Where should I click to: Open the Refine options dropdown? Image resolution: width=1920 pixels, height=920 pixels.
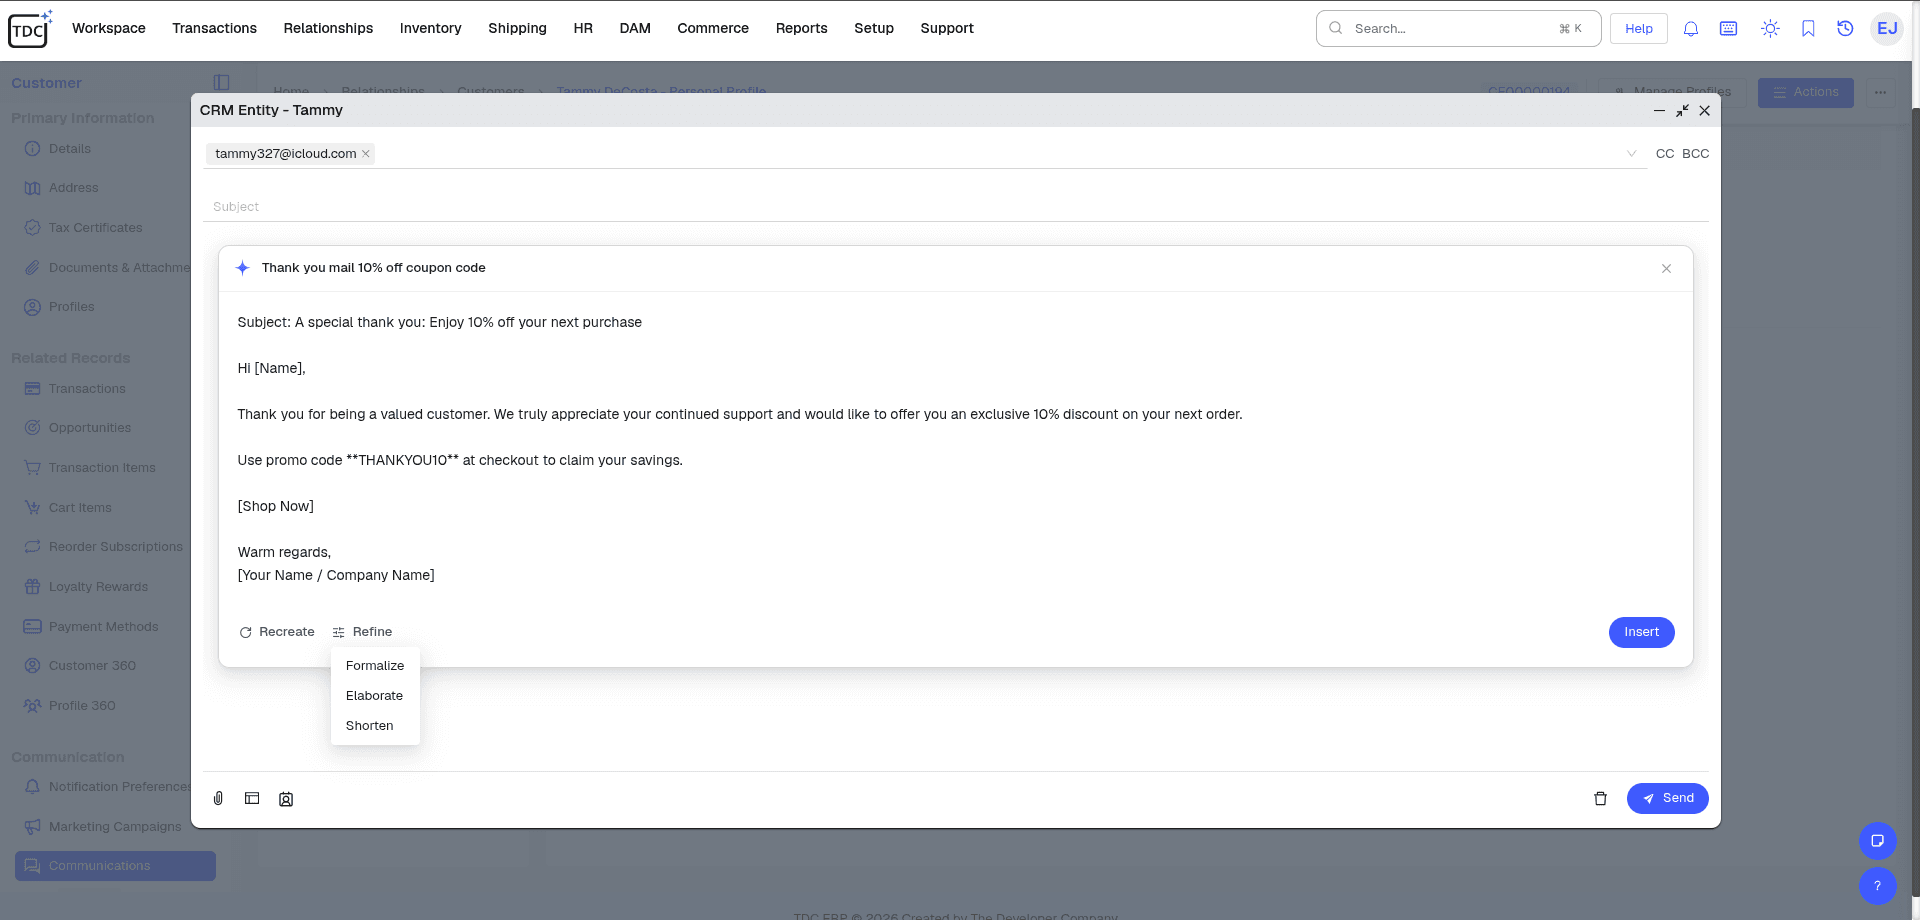[x=362, y=632]
